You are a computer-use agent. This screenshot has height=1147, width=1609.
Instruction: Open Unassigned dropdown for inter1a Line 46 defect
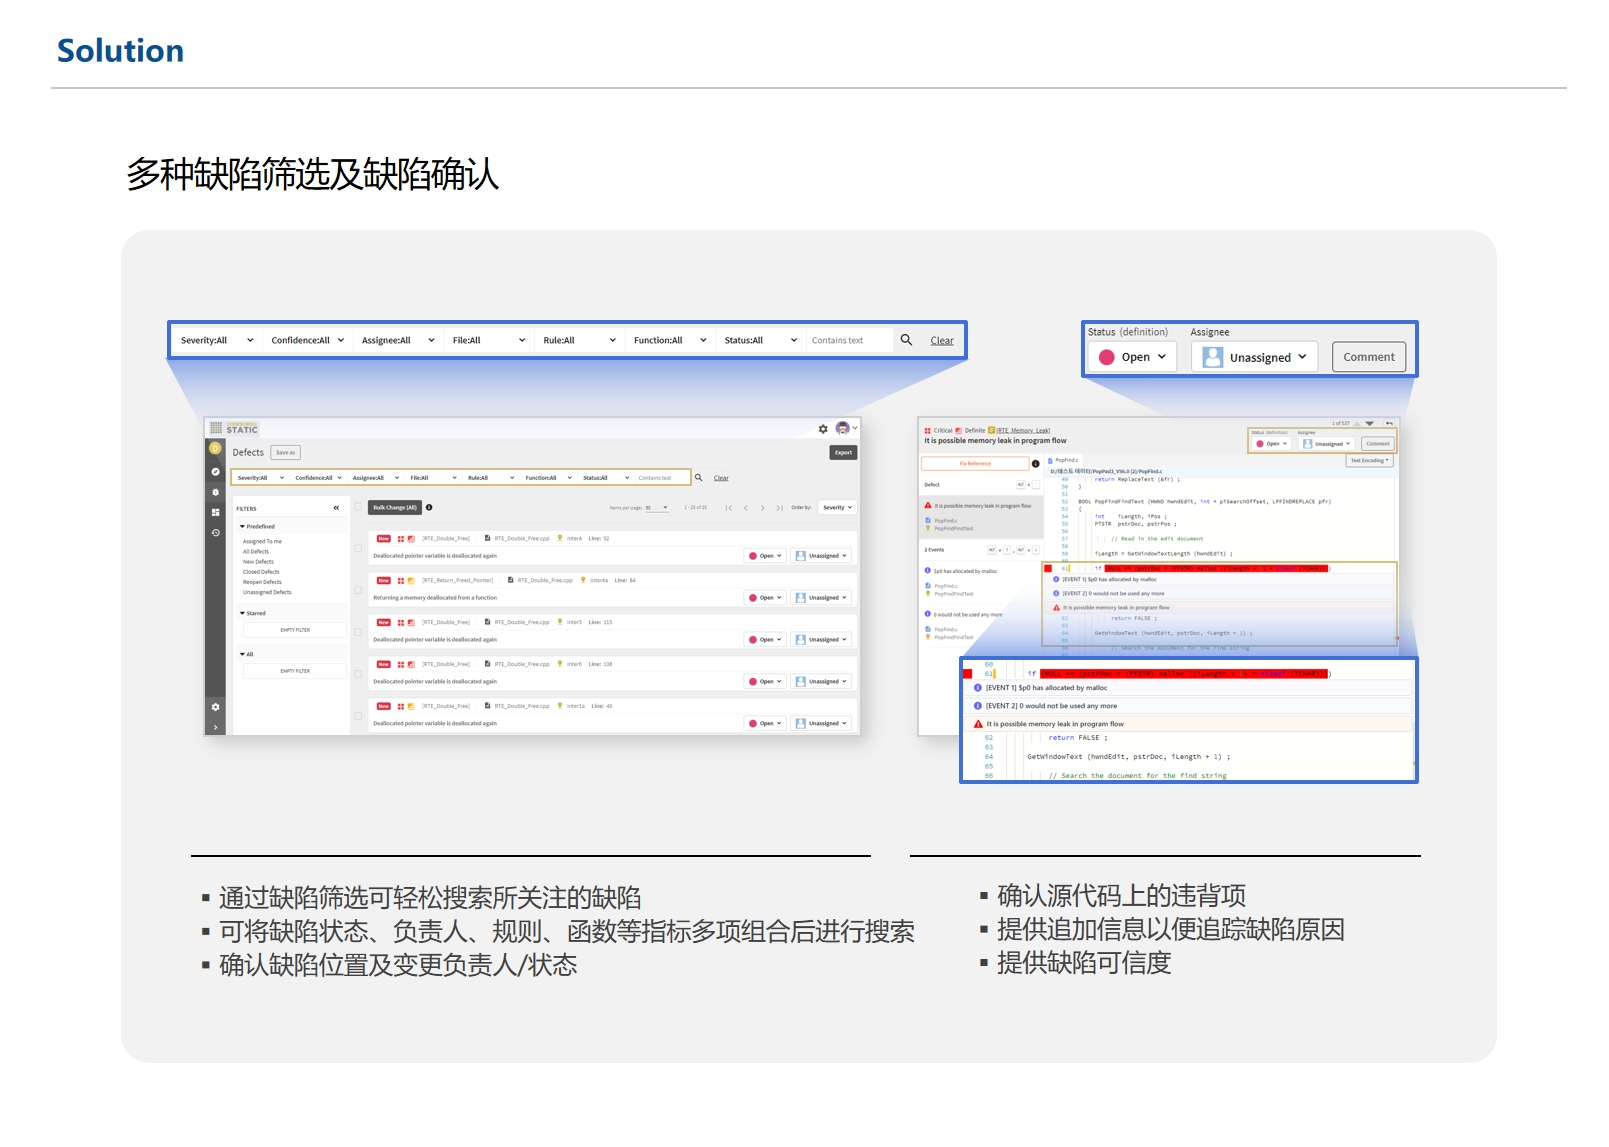[x=823, y=723]
